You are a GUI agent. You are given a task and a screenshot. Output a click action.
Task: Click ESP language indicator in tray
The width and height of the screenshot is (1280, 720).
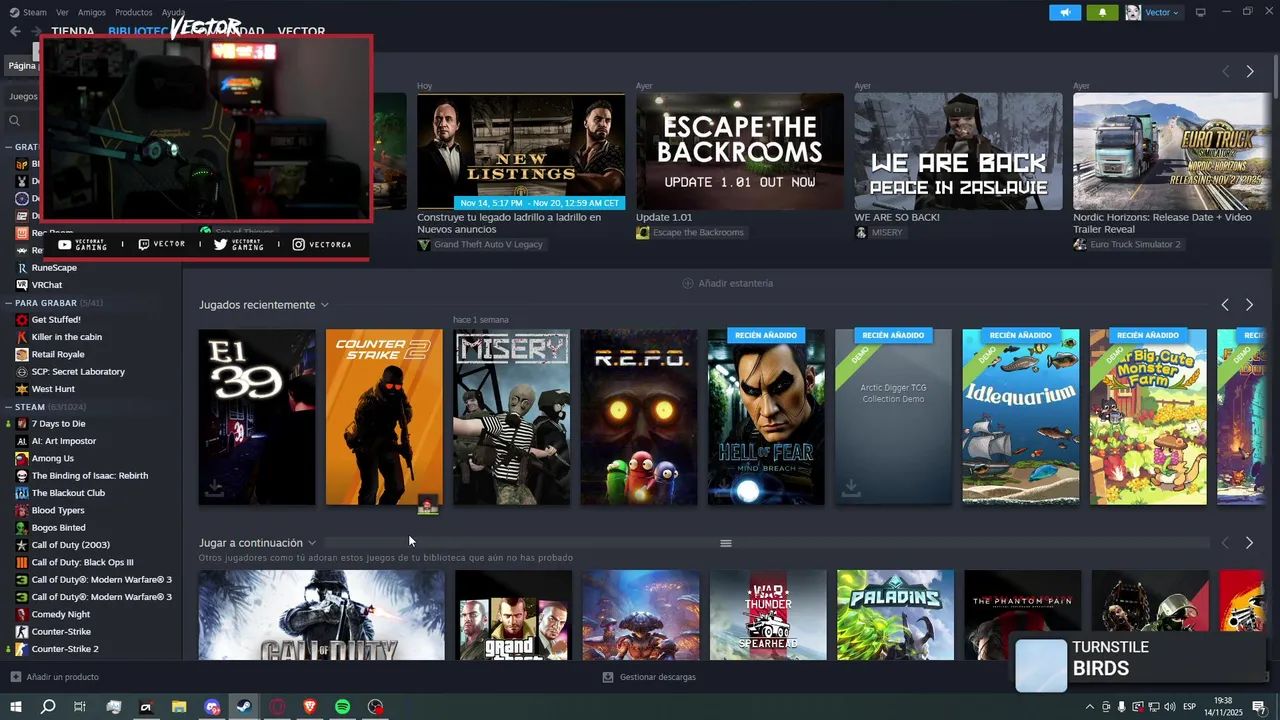(1189, 707)
